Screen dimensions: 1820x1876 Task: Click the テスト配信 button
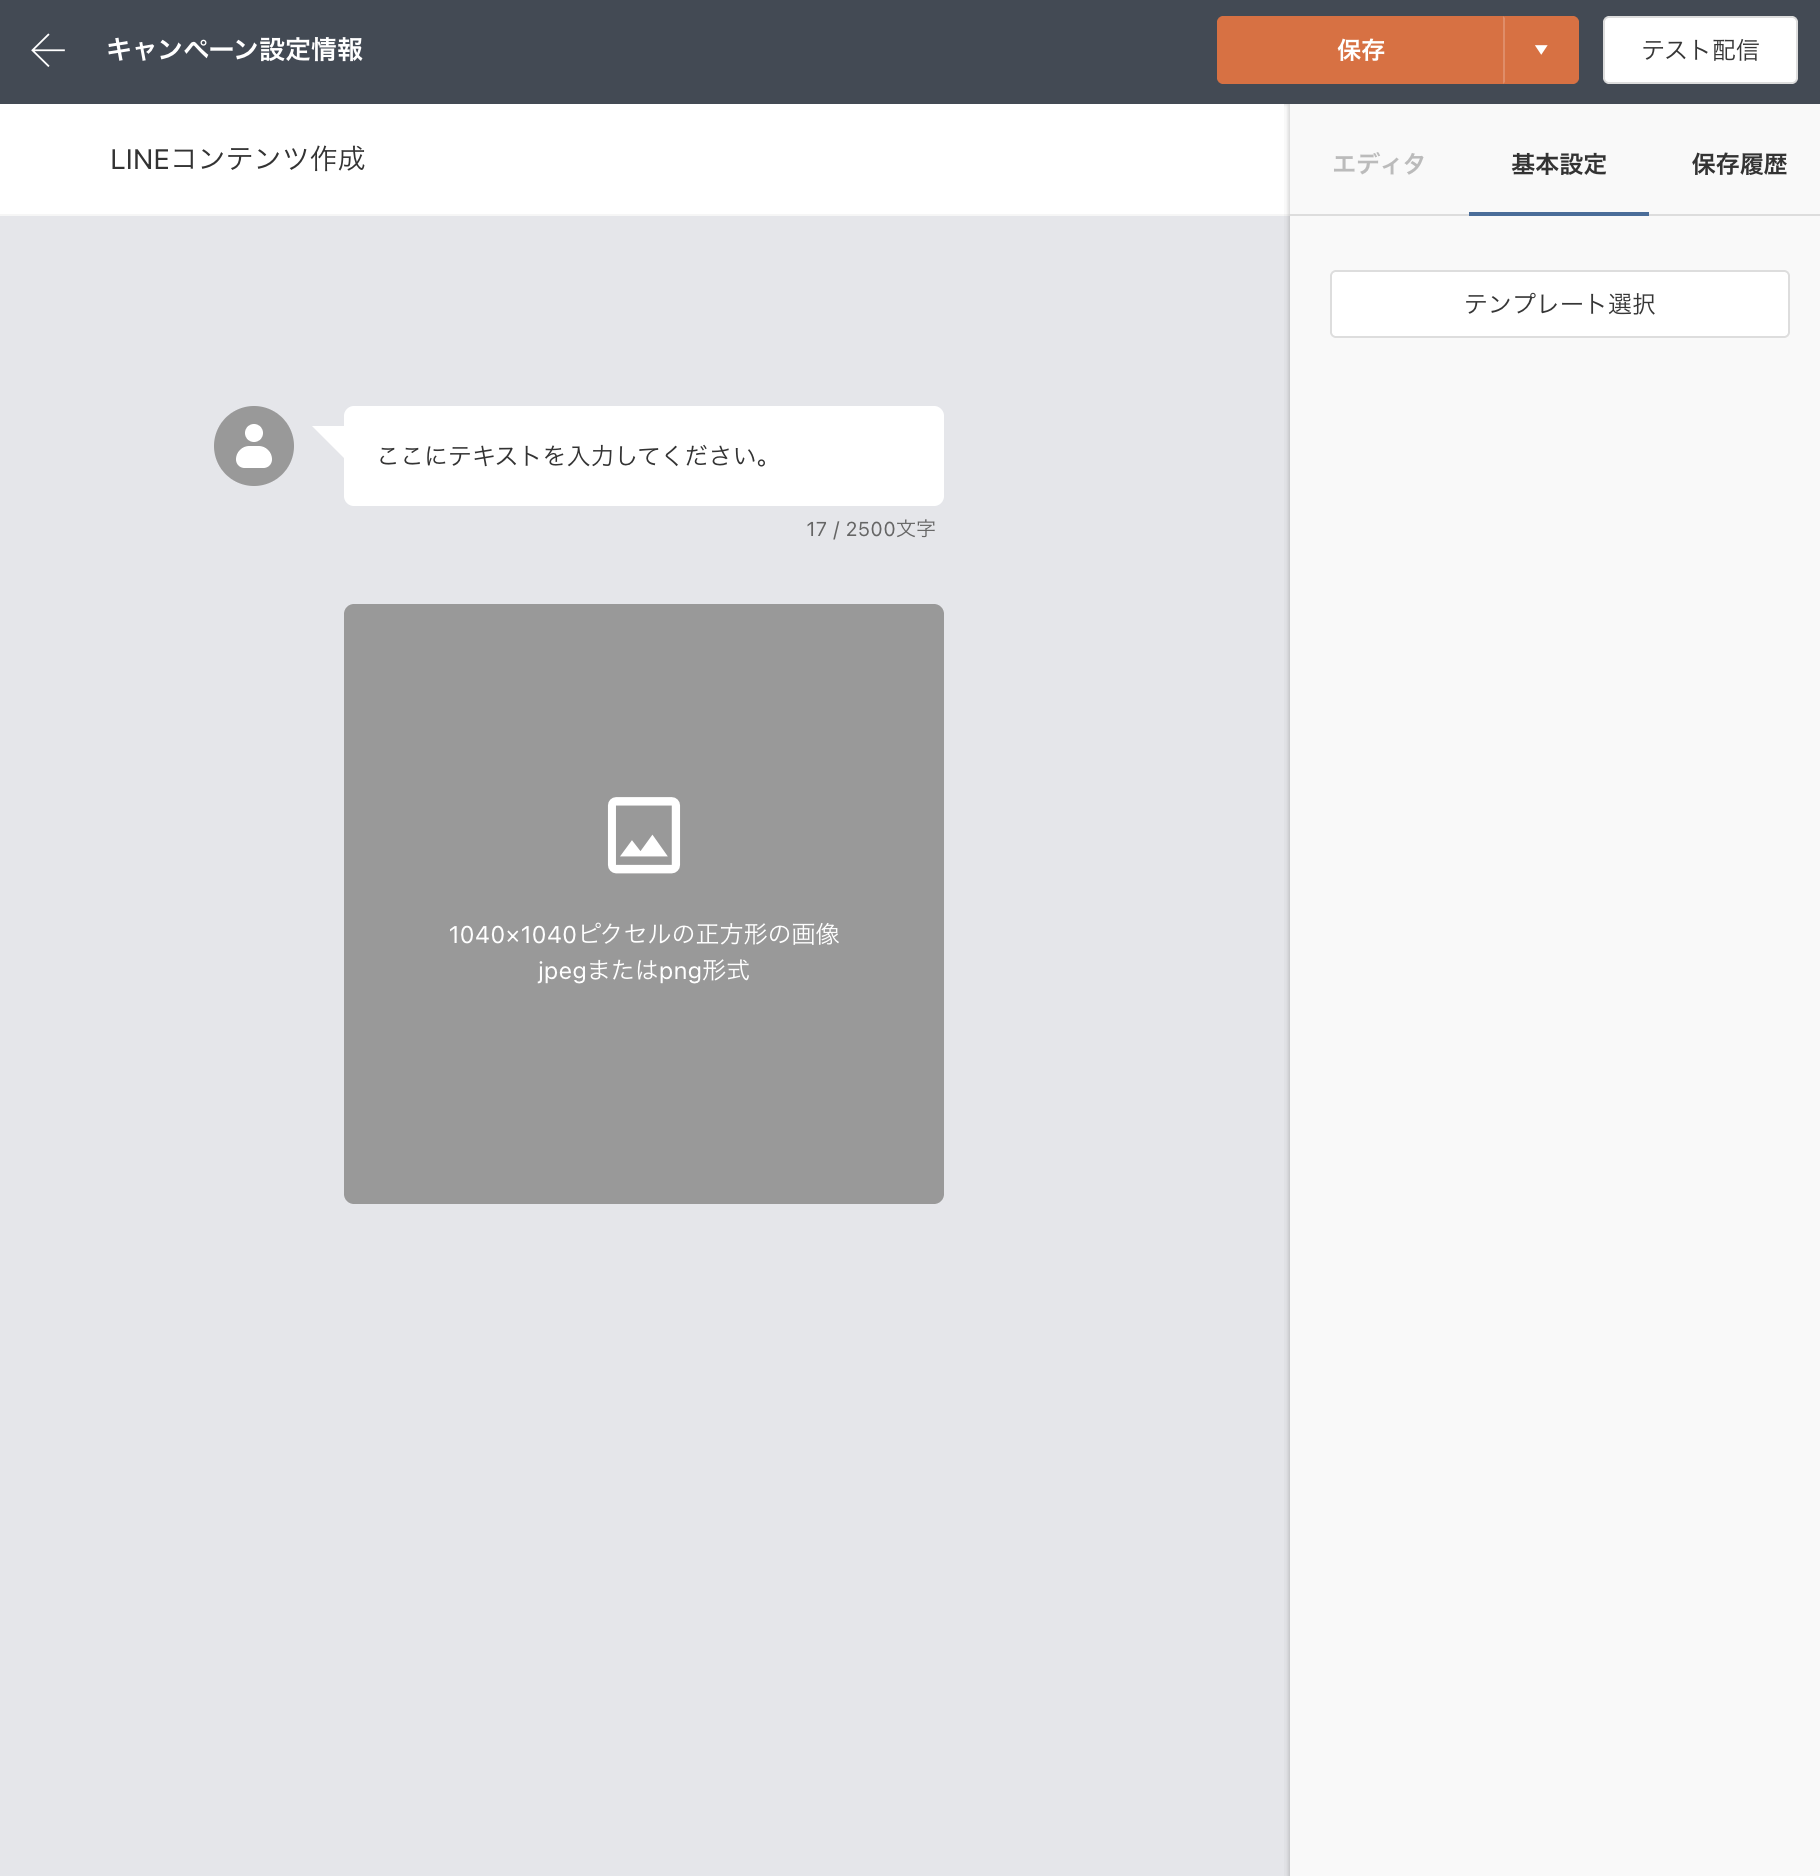point(1699,50)
